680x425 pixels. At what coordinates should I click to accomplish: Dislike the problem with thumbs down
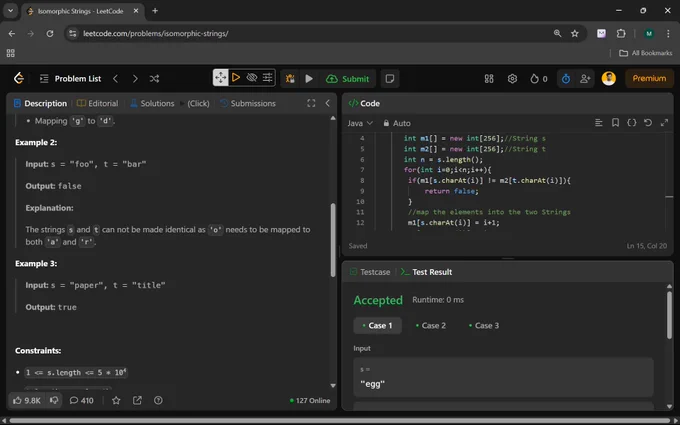[54, 400]
